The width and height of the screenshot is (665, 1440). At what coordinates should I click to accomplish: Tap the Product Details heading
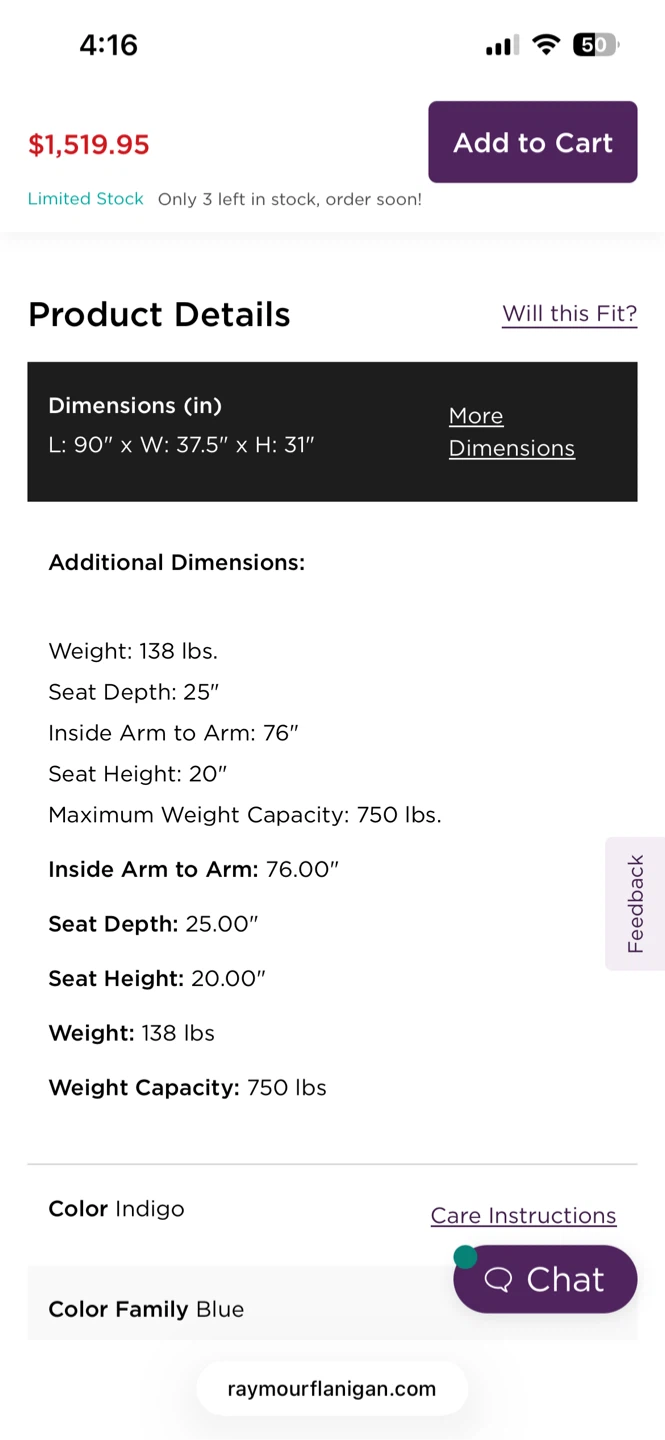click(x=159, y=315)
